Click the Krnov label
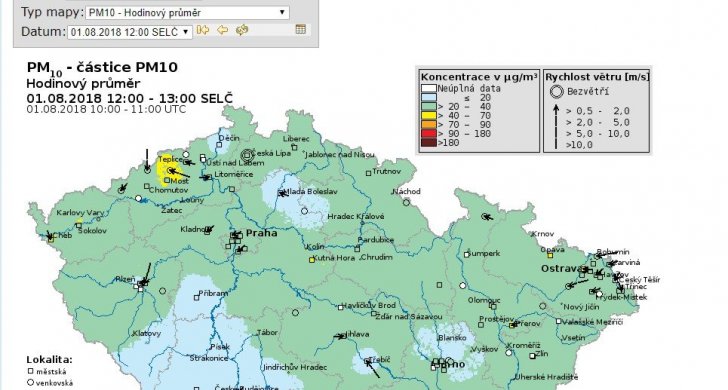This screenshot has width=728, height=390. tap(542, 234)
